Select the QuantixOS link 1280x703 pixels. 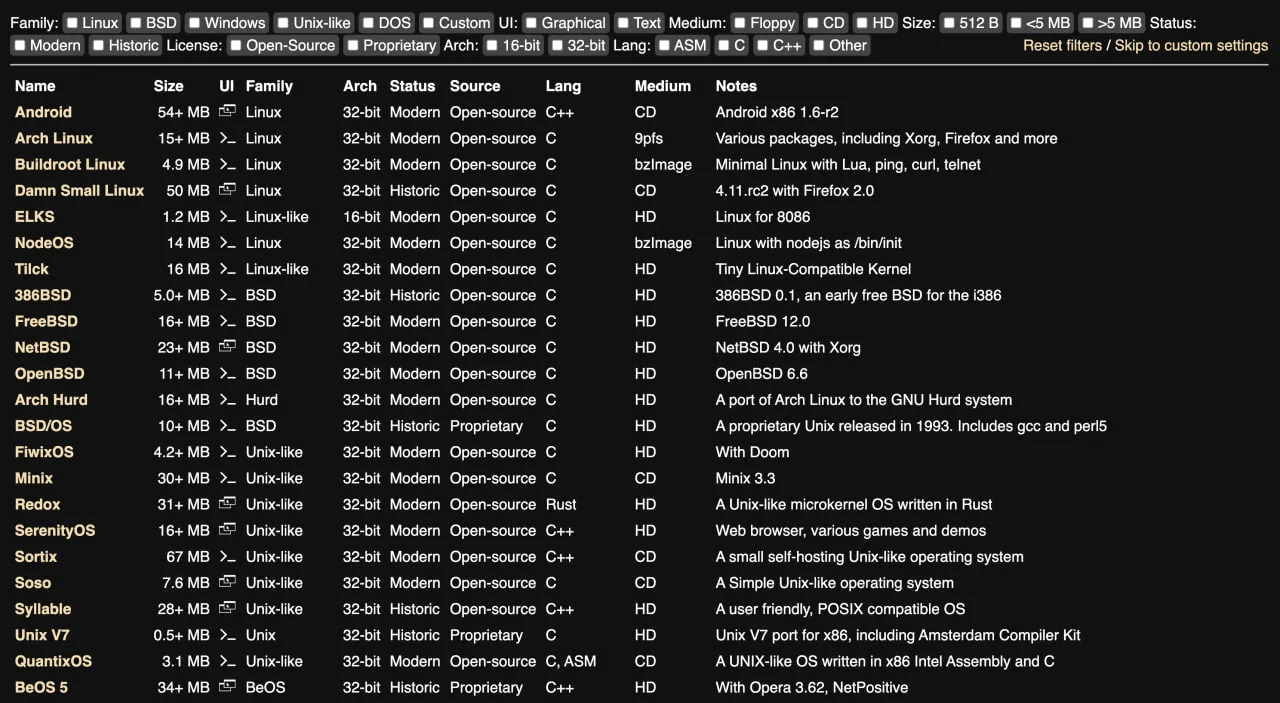coord(53,661)
